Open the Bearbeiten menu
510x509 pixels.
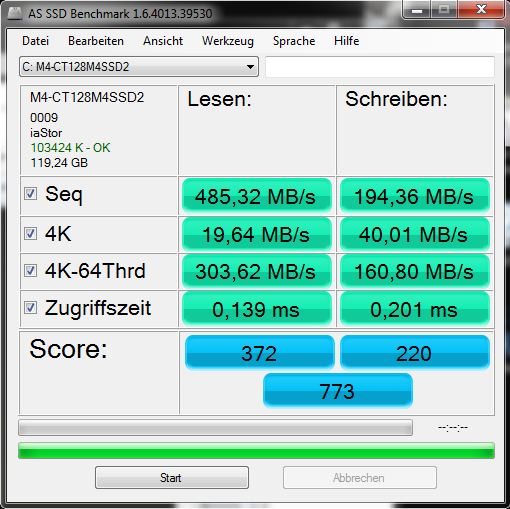(96, 41)
